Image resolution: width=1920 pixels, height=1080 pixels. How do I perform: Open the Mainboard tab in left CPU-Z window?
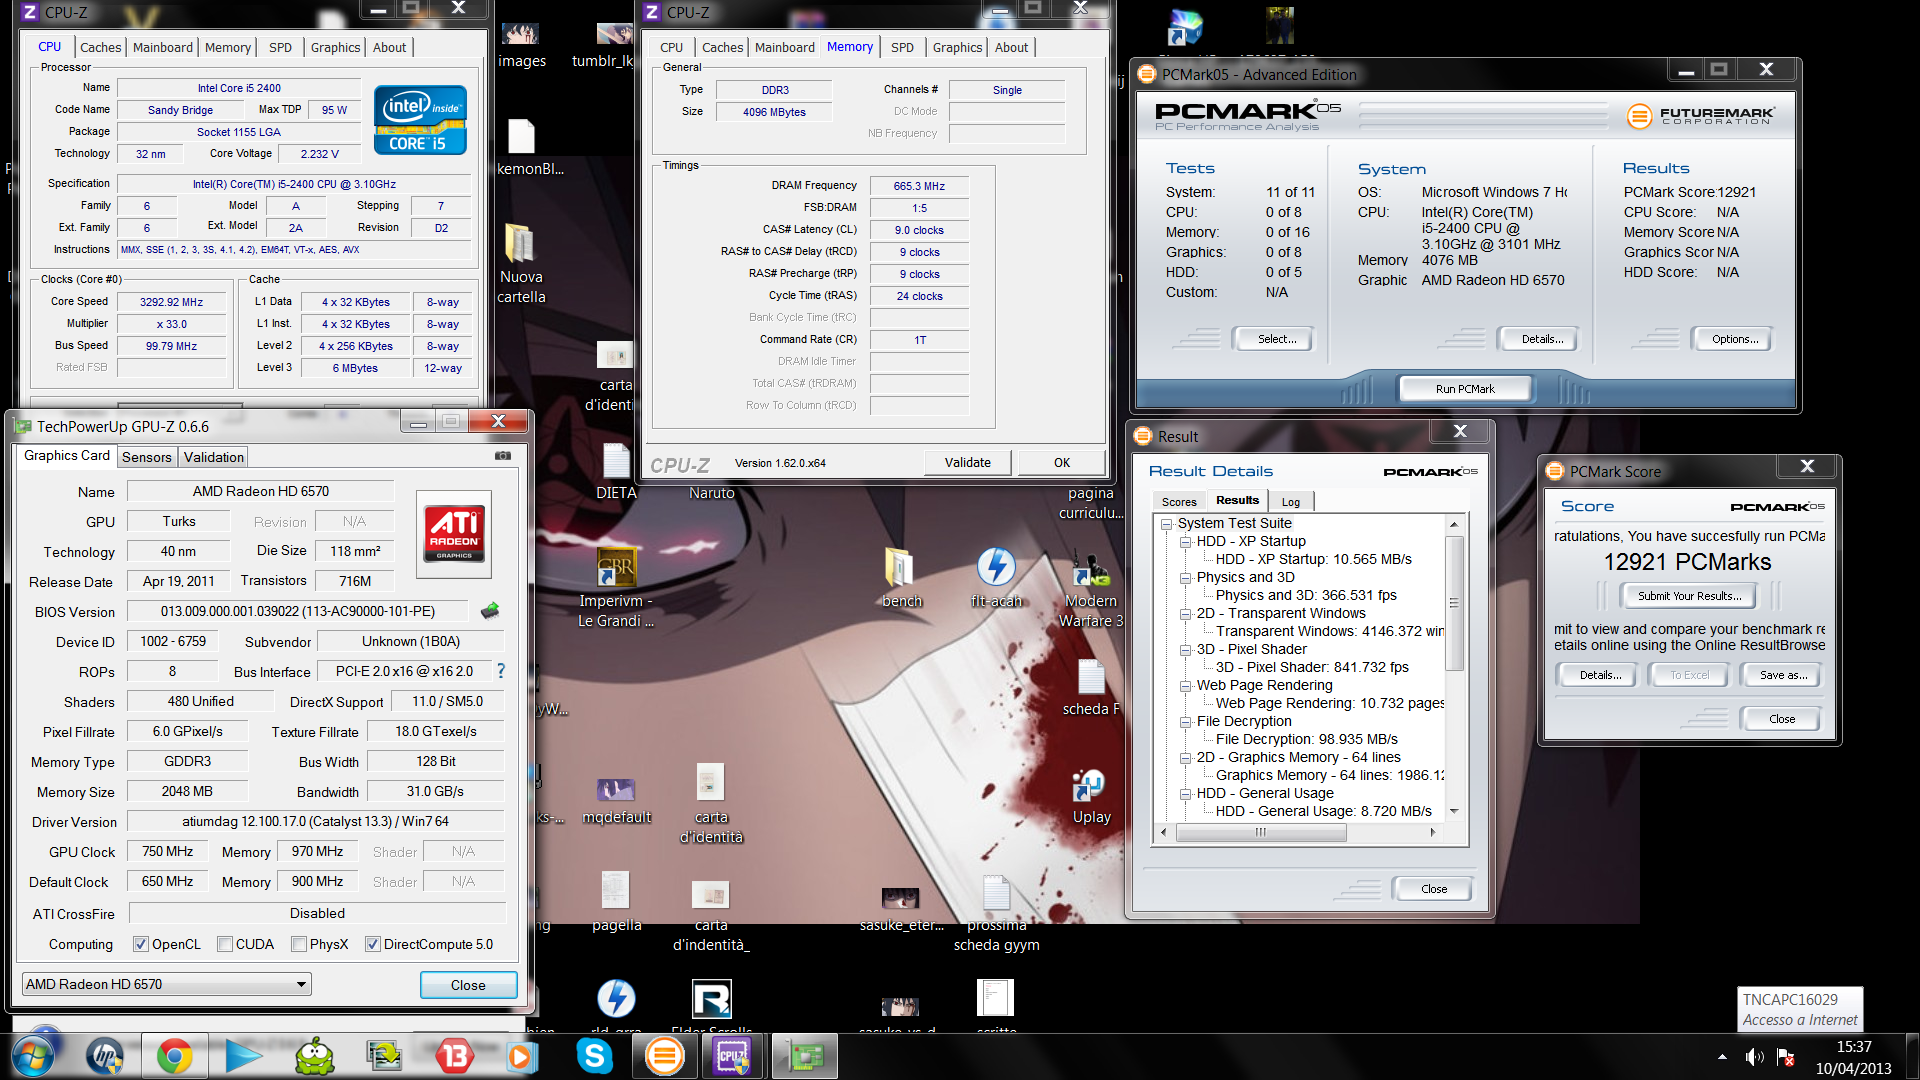(x=163, y=47)
